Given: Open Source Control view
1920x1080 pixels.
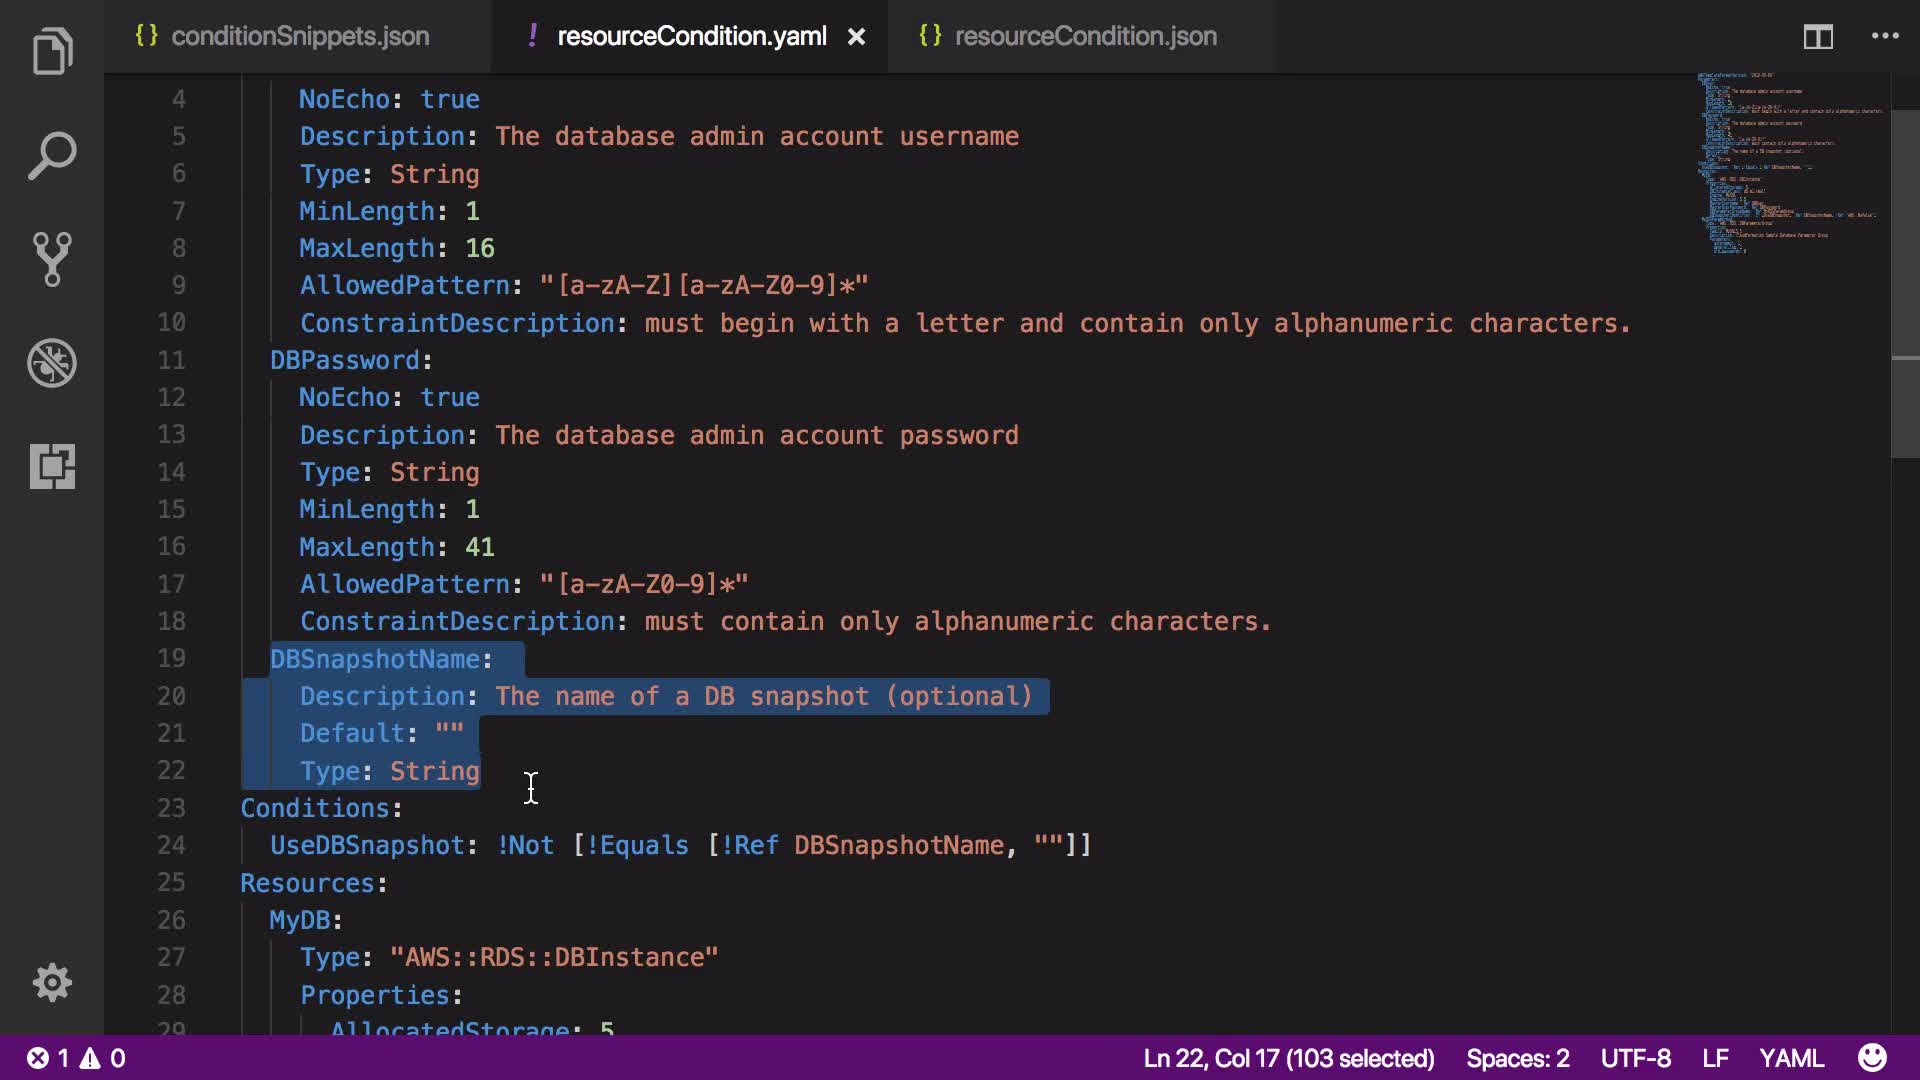Looking at the screenshot, I should point(52,259).
